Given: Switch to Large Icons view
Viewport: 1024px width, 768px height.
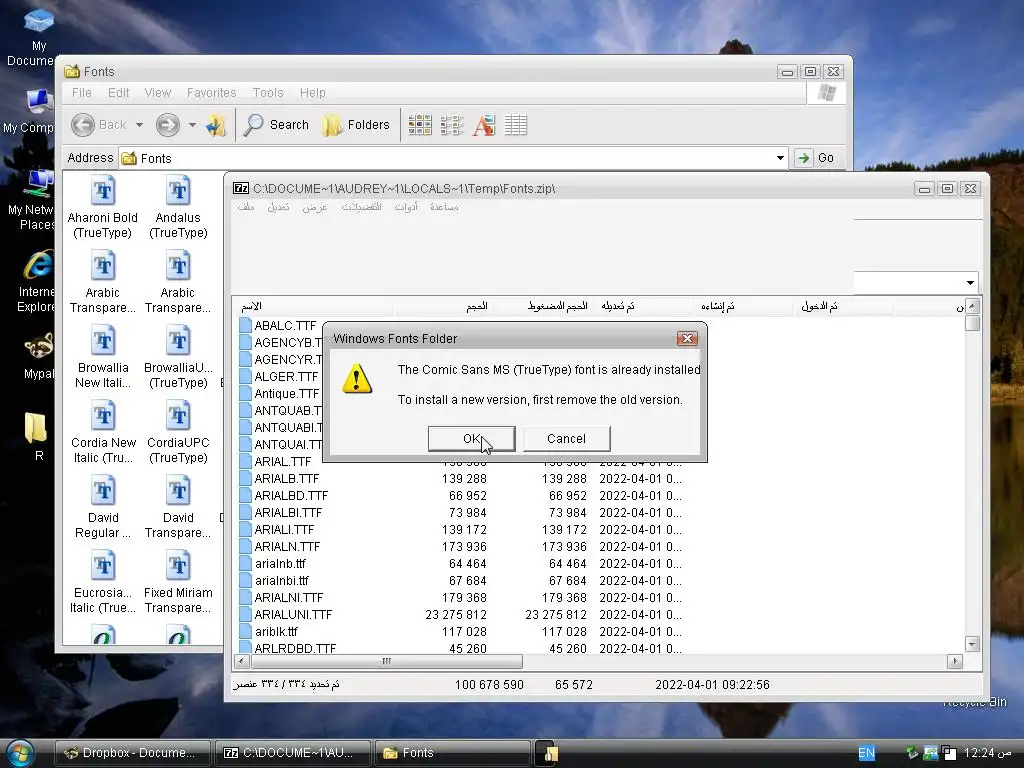Looking at the screenshot, I should tap(420, 125).
